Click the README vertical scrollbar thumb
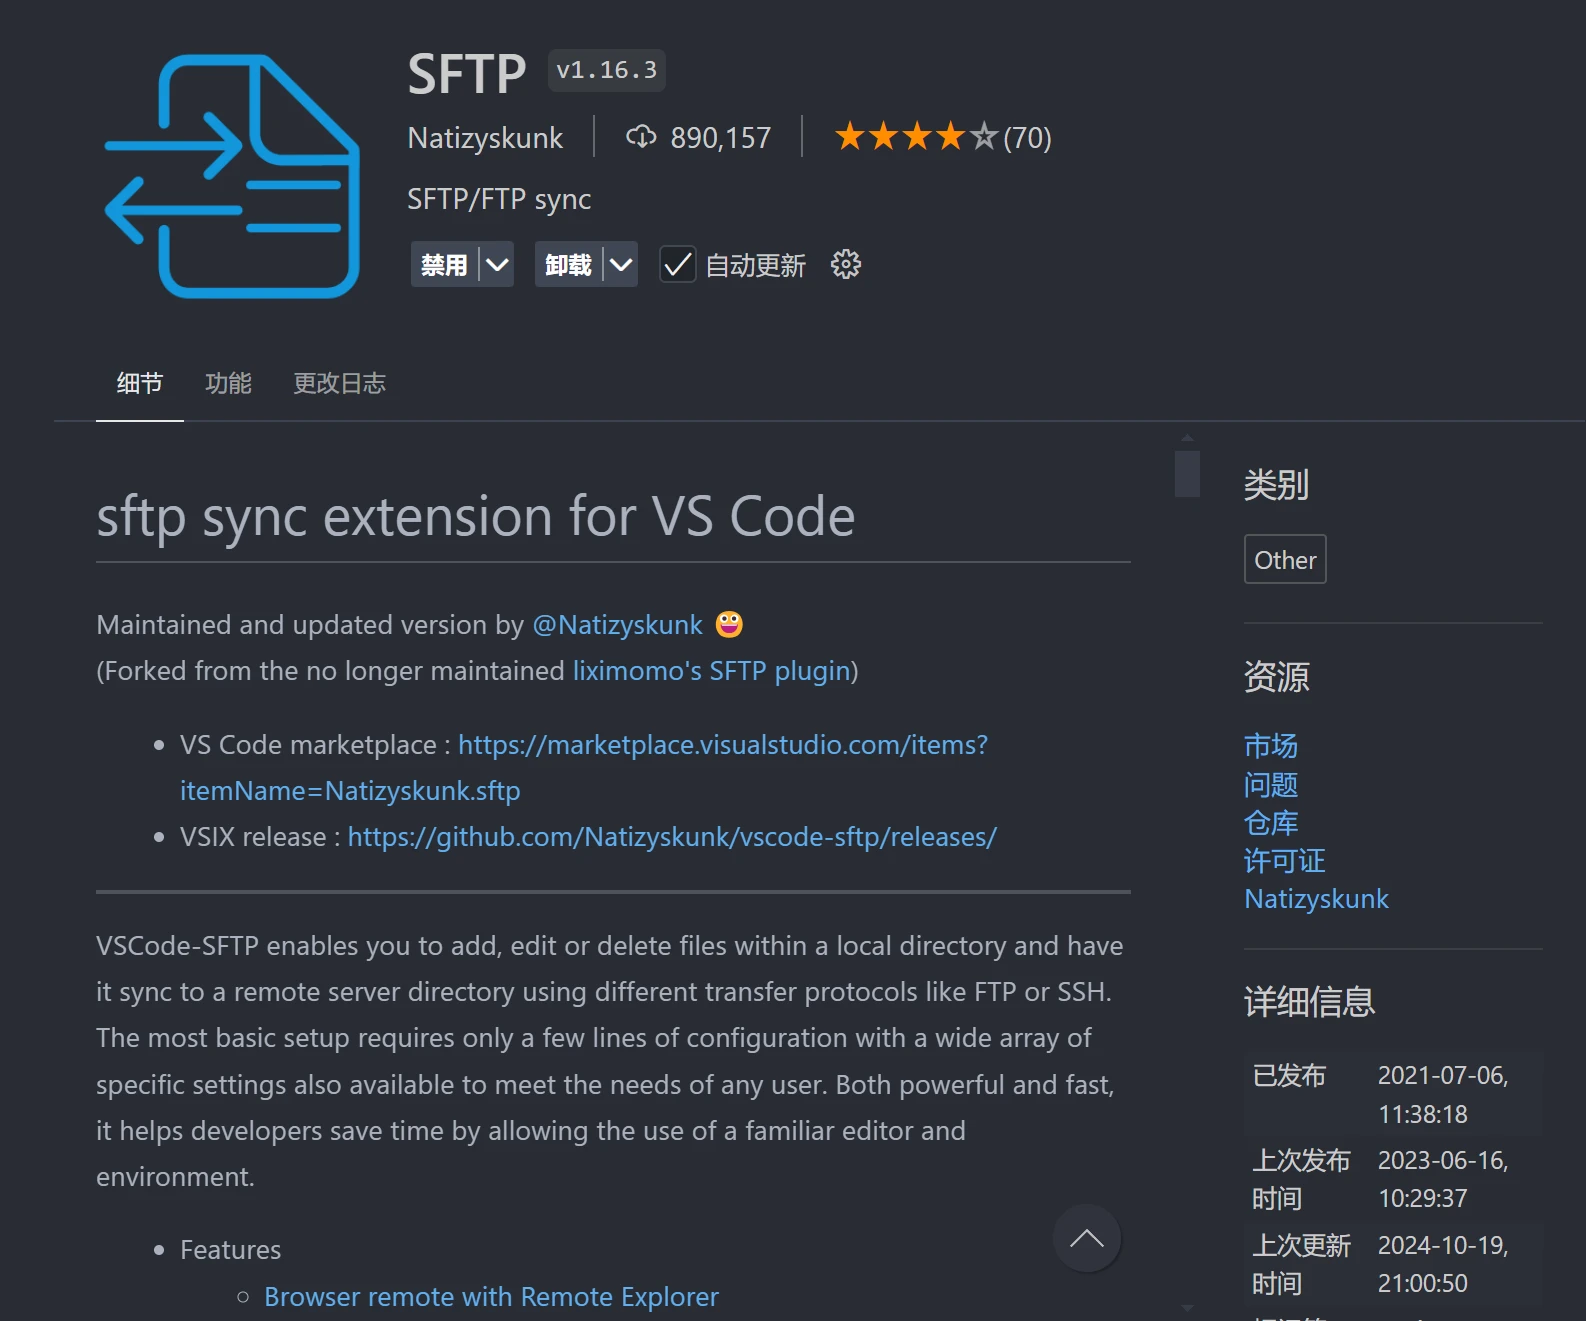Screen dimensions: 1586x1321 click(x=1187, y=473)
